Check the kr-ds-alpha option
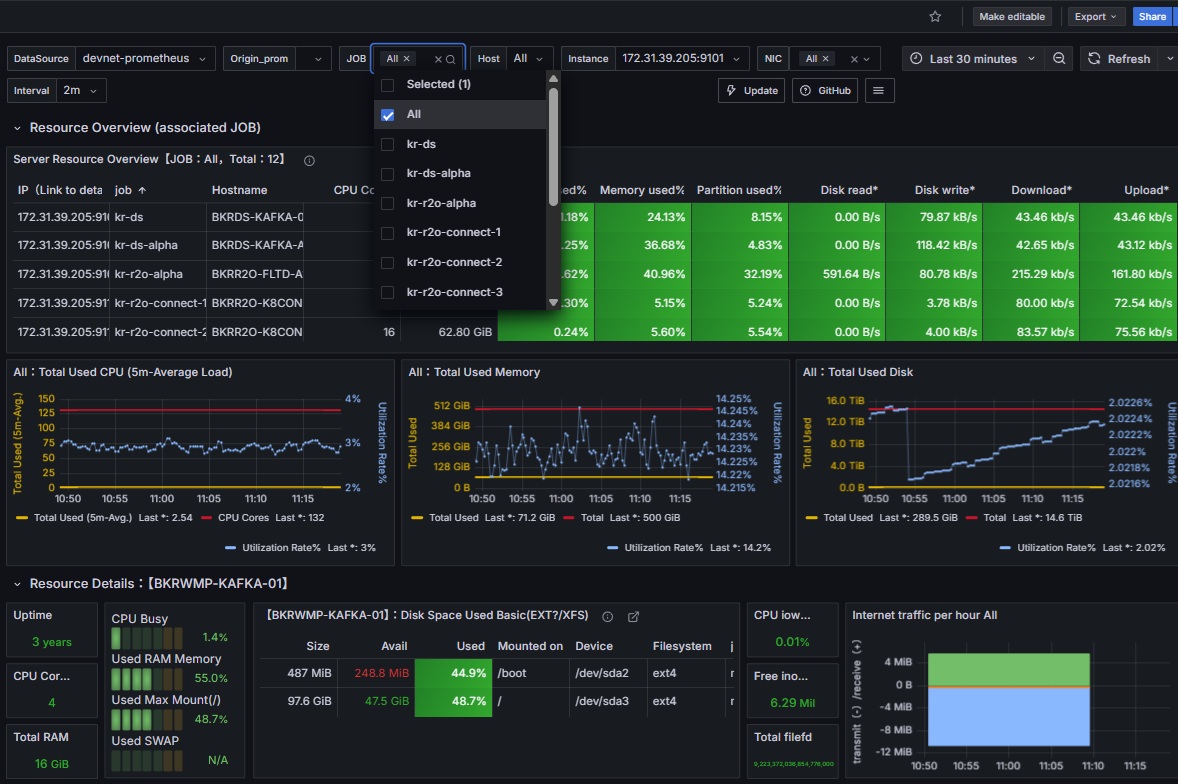1178x784 pixels. click(388, 173)
